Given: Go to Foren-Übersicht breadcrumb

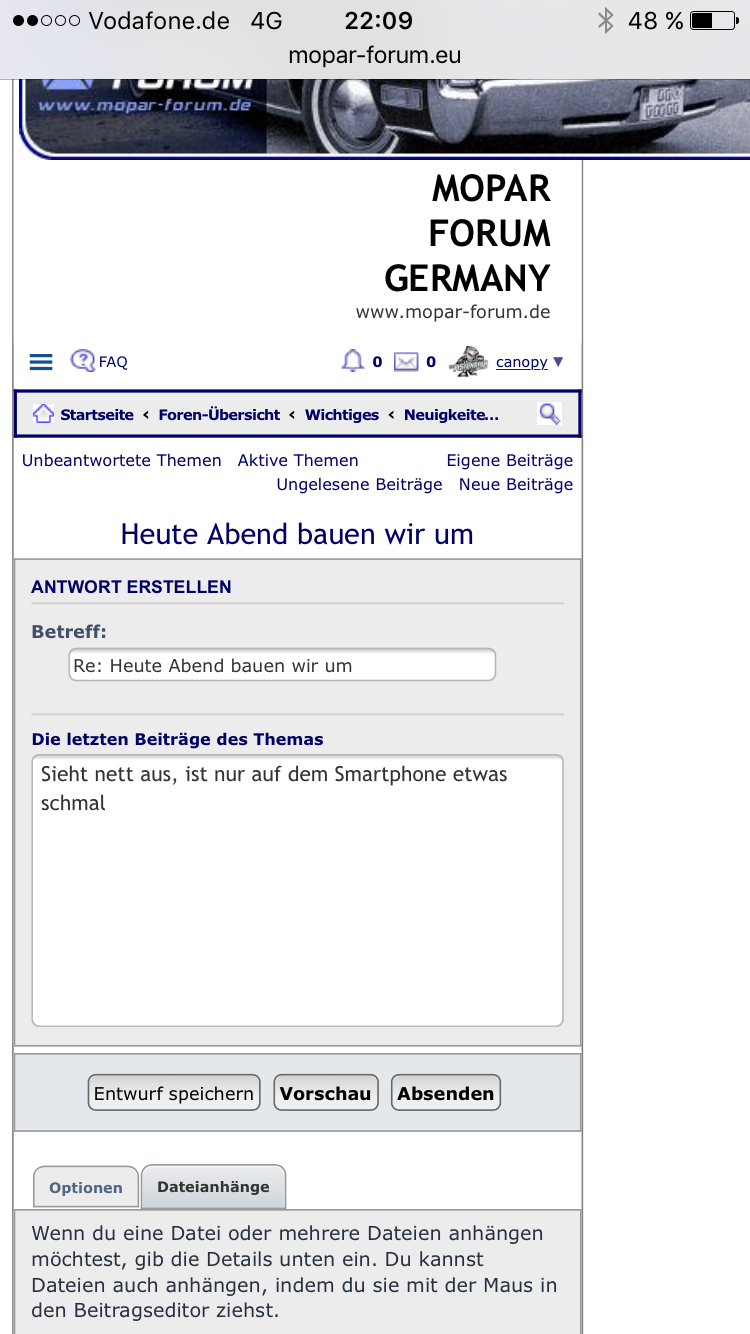Looking at the screenshot, I should click(219, 415).
